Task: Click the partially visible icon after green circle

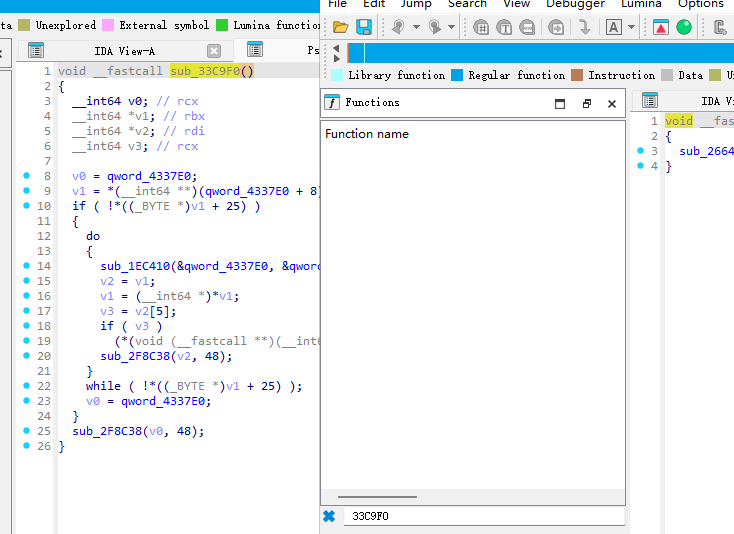Action: coord(721,27)
